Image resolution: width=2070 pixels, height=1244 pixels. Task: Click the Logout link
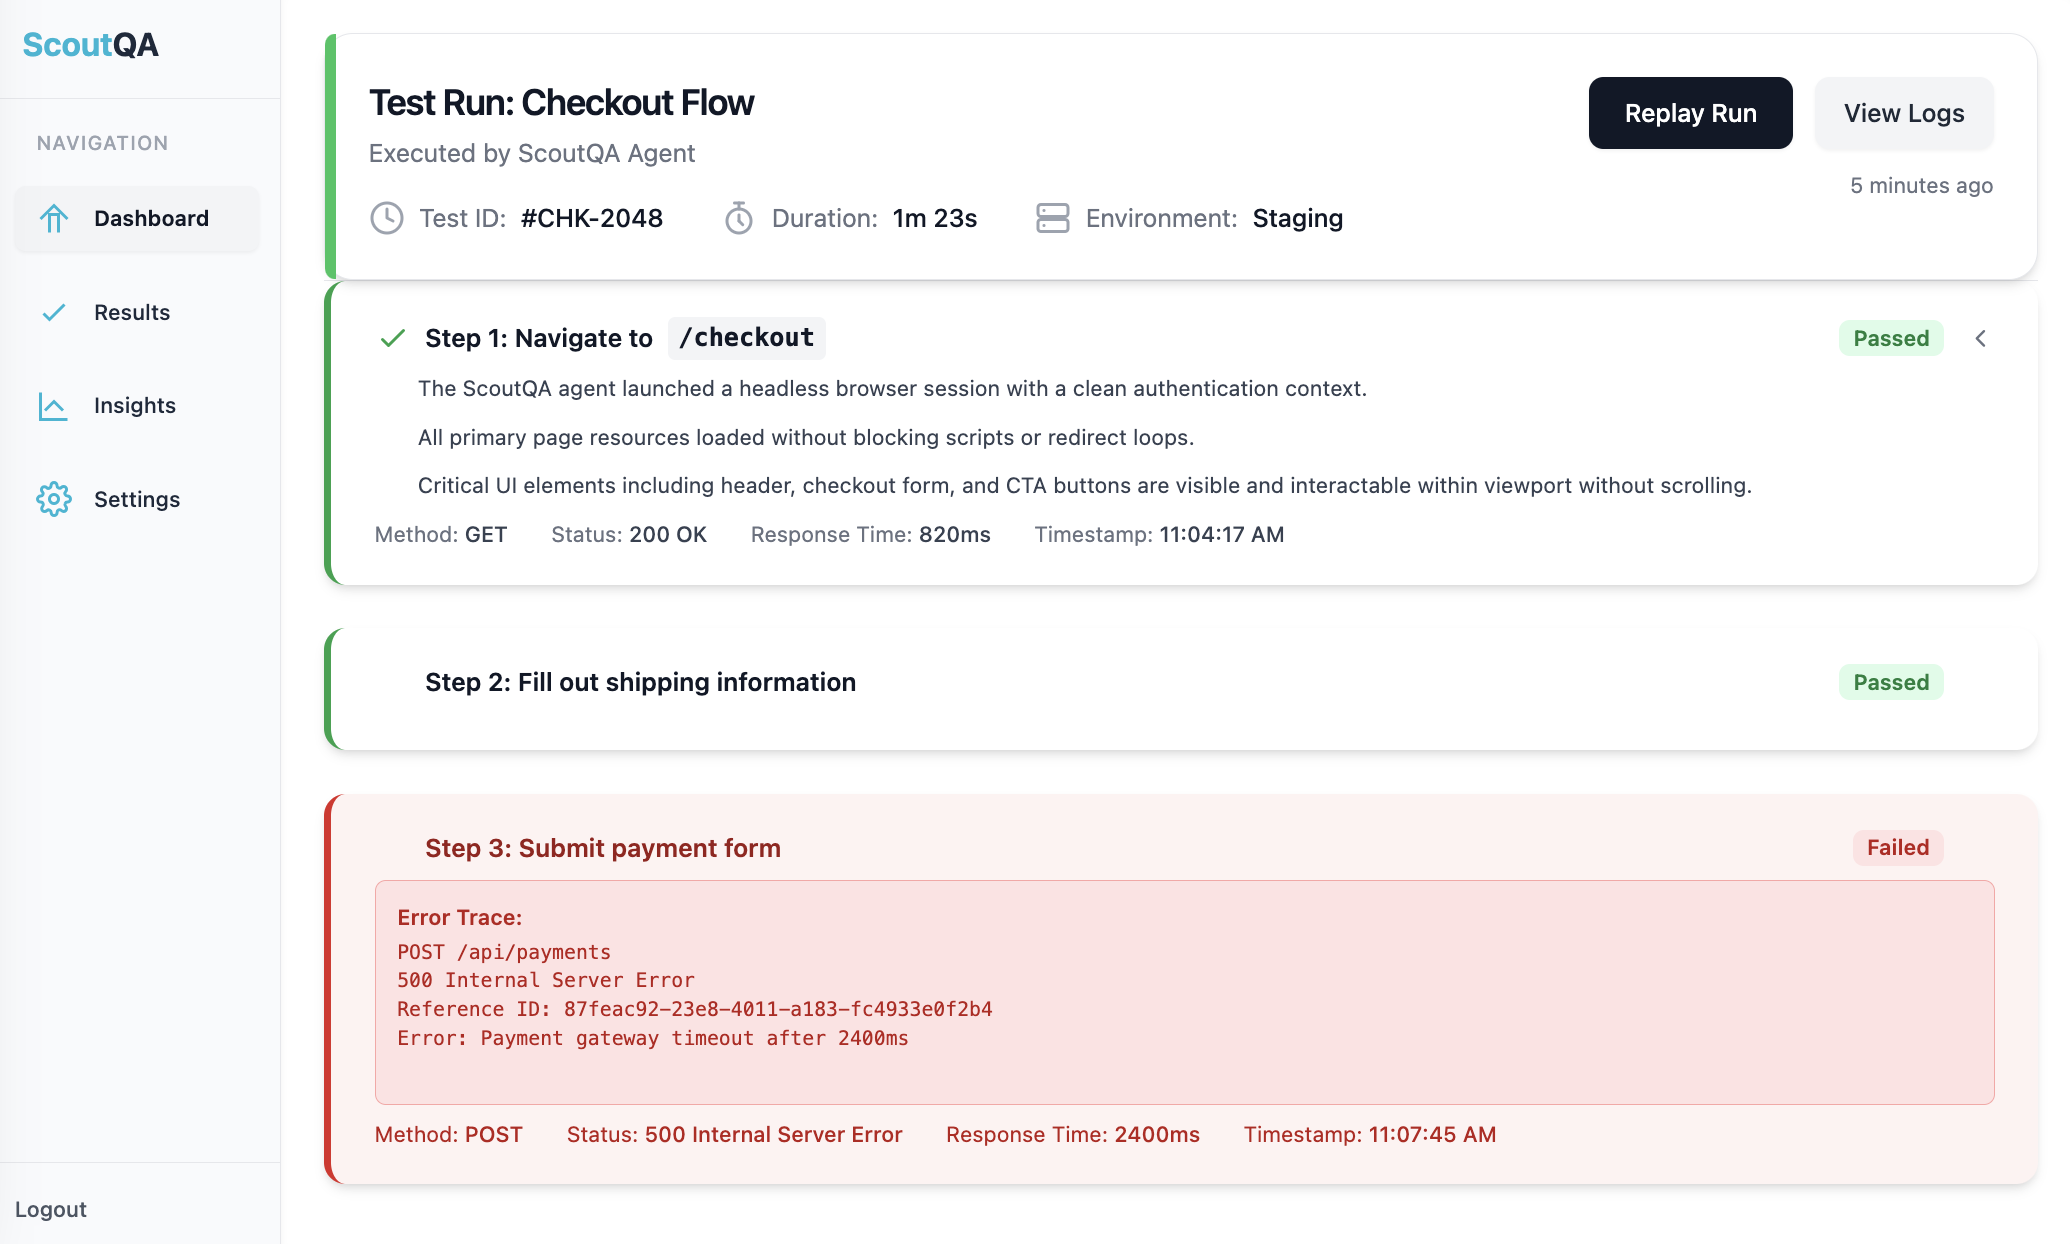(x=51, y=1209)
